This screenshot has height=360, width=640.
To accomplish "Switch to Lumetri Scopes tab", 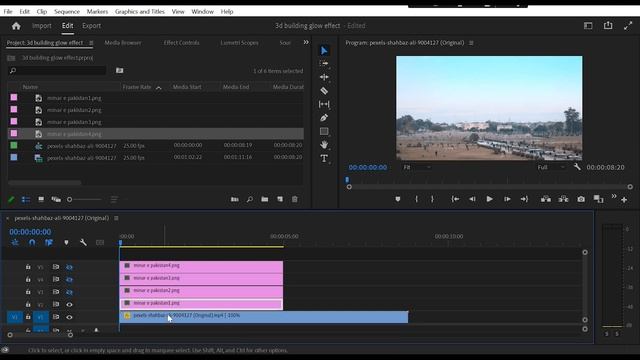I will click(239, 42).
